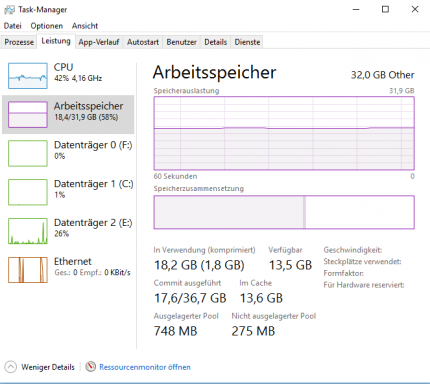Image resolution: width=430 pixels, height=384 pixels.
Task: Click the 748 MB paged pool value
Action: pos(175,331)
